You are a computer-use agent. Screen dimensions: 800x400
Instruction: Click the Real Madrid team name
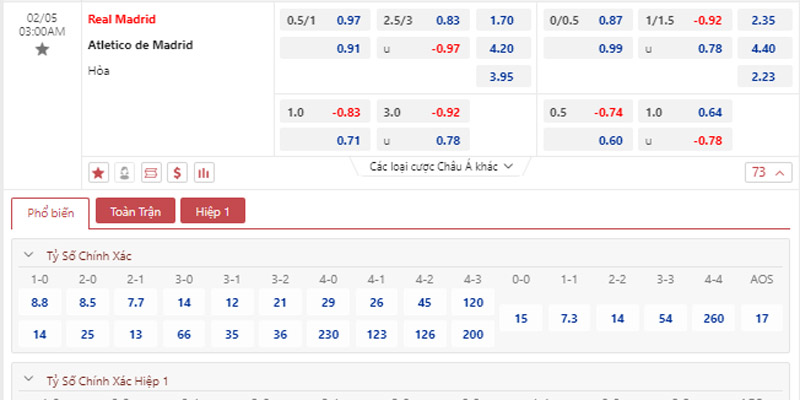[122, 19]
